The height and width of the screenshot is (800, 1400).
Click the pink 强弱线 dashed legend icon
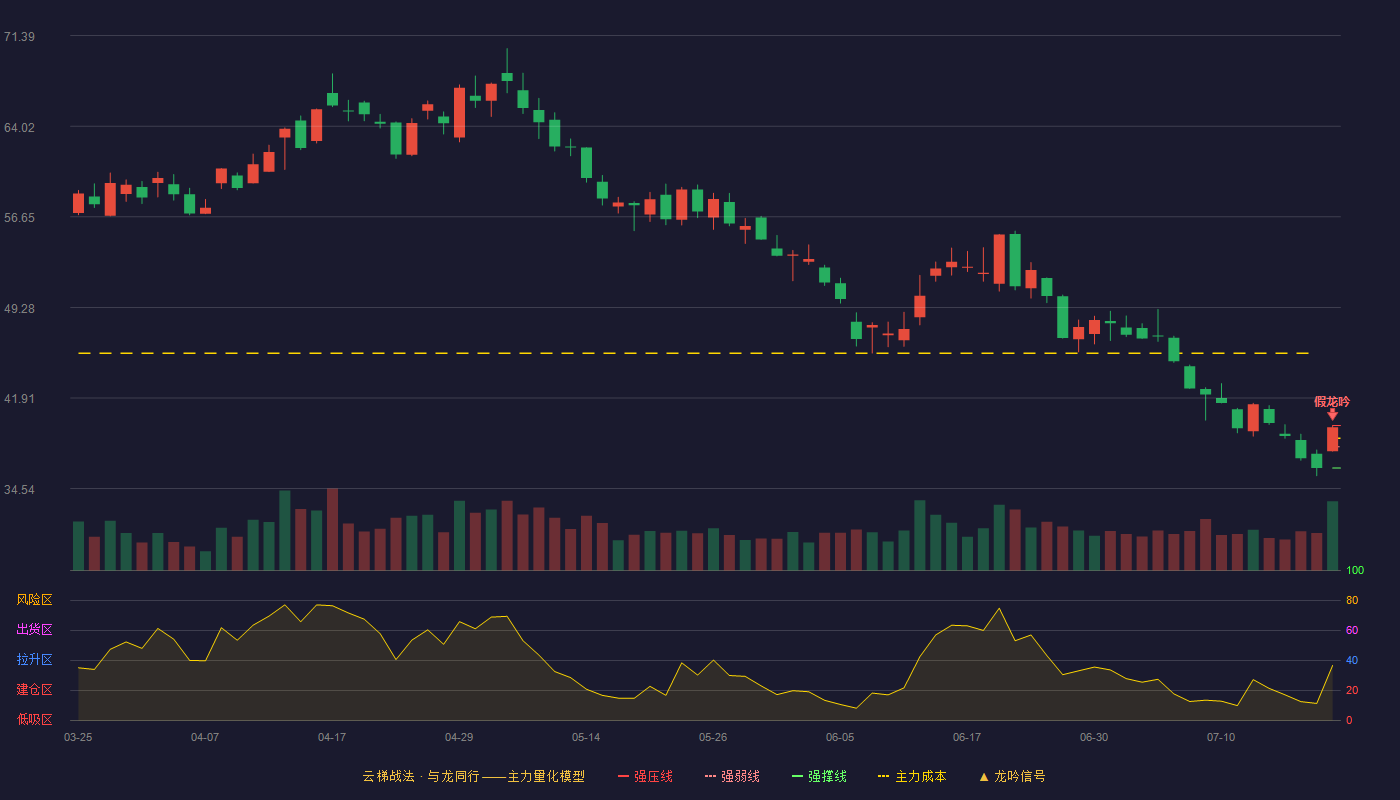click(x=711, y=776)
